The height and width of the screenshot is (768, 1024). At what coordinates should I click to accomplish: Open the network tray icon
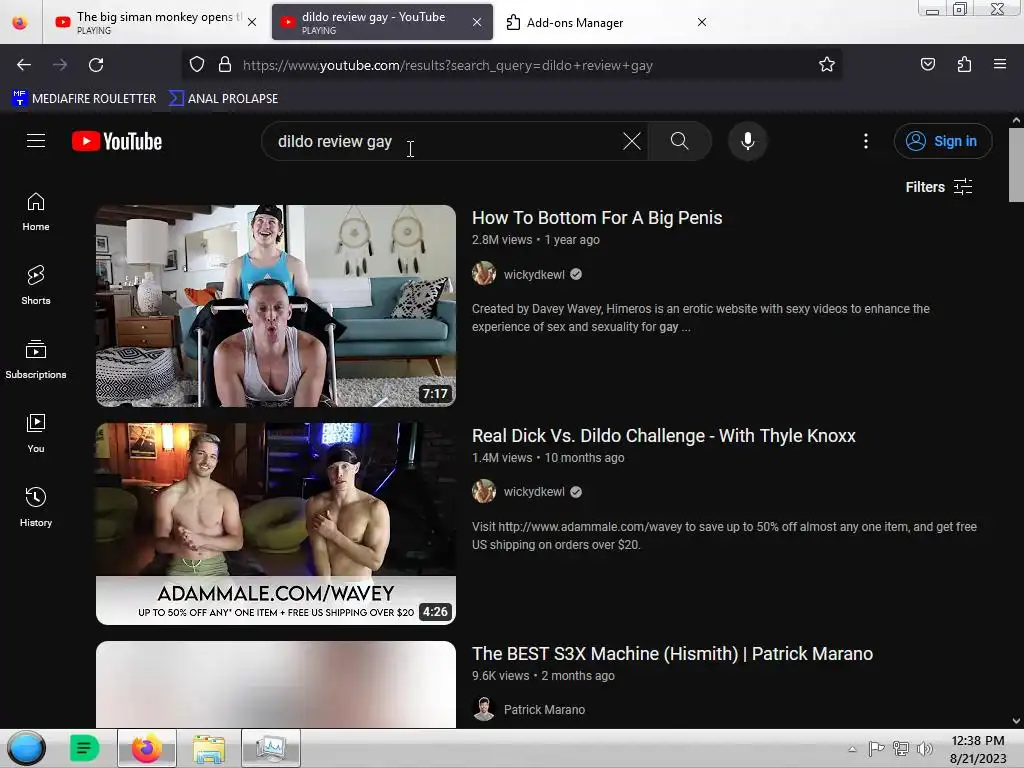901,749
